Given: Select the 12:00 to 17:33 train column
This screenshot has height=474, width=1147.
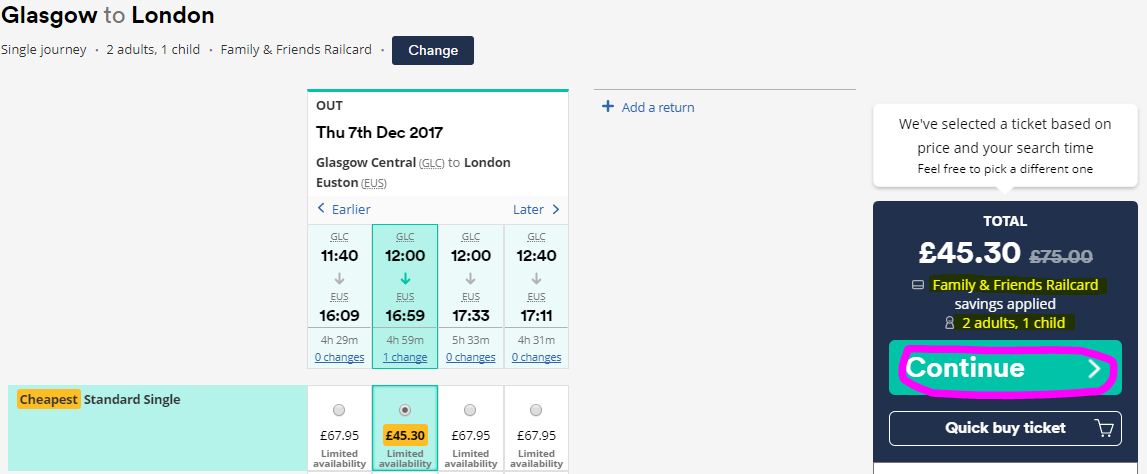Looking at the screenshot, I should (x=470, y=275).
